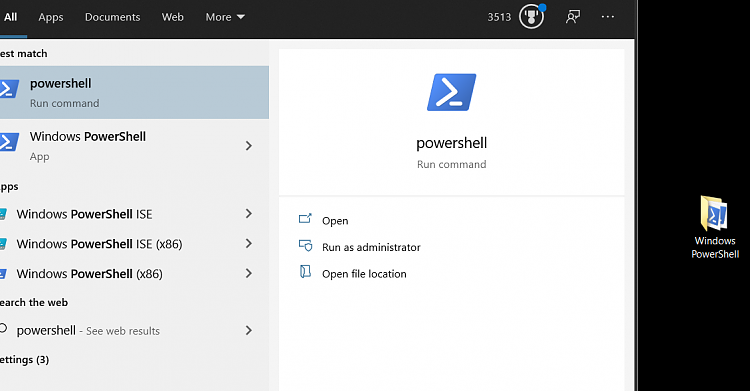
Task: Click the Windows PowerShell App icon
Action: coord(9,142)
